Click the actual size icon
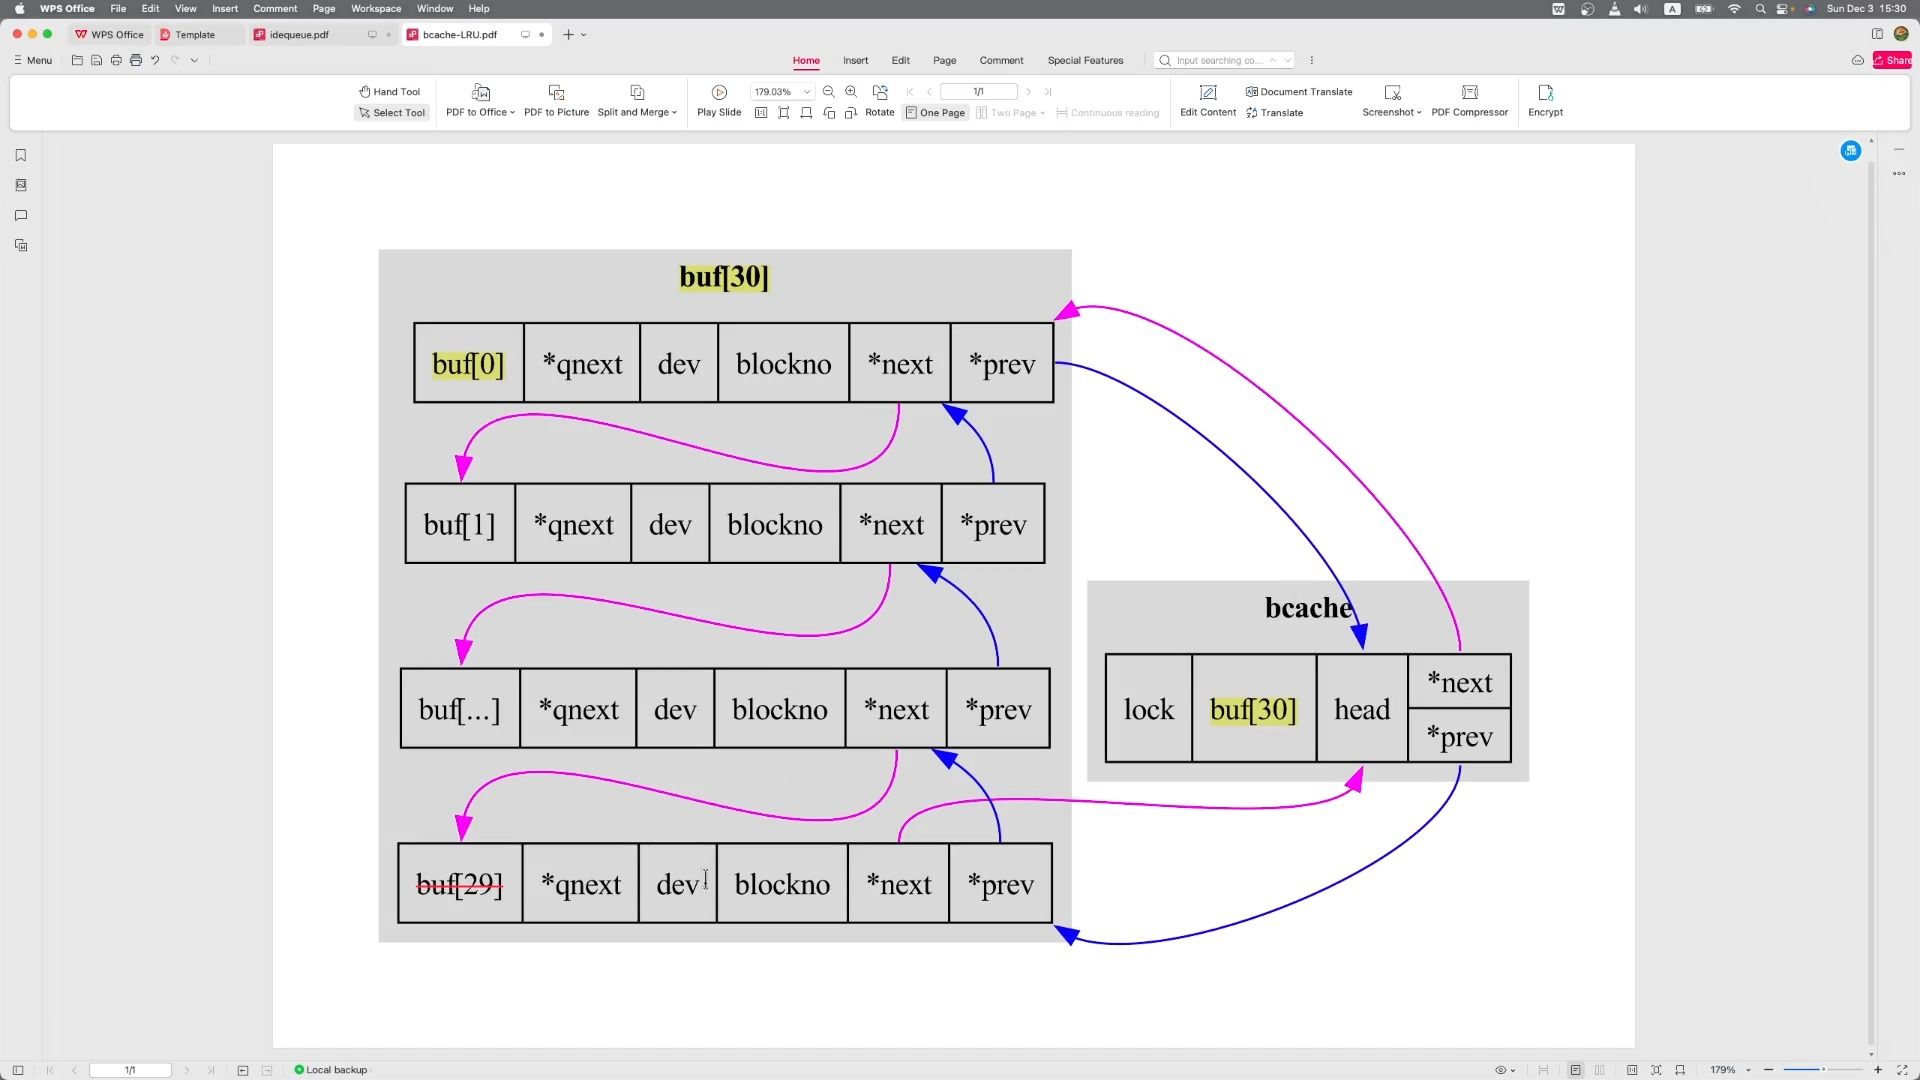 point(761,113)
